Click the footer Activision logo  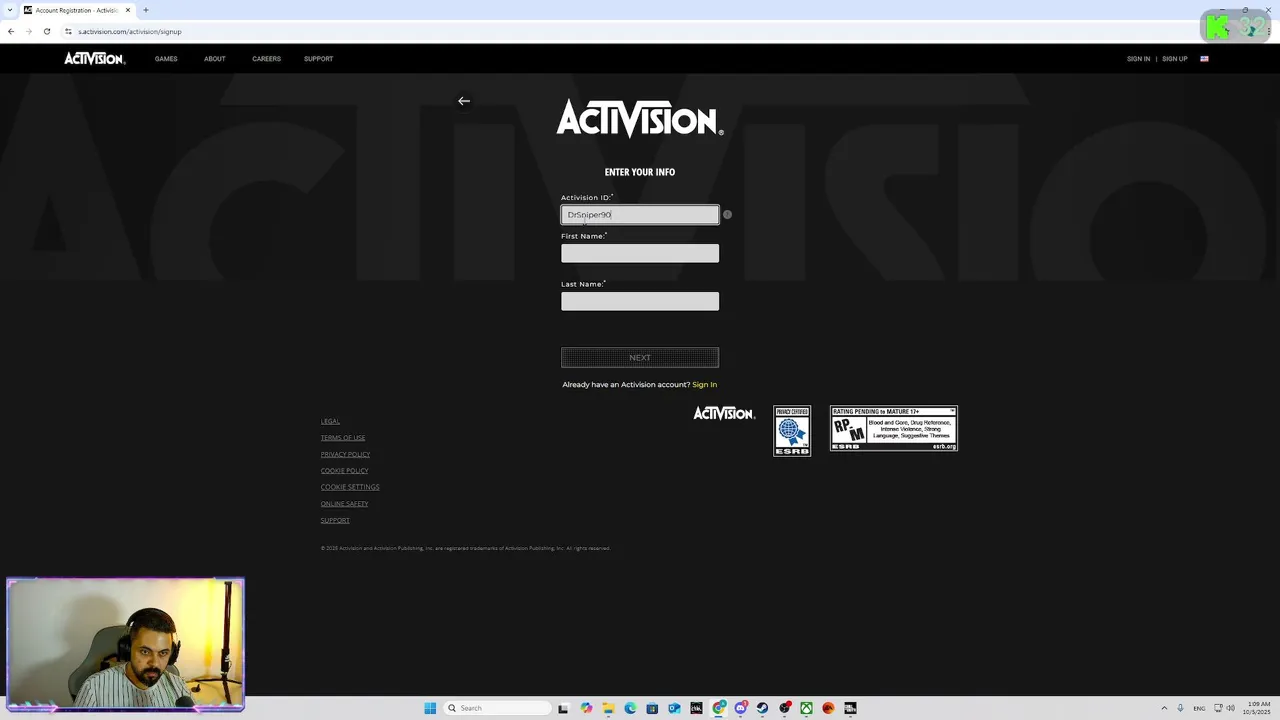pos(724,413)
